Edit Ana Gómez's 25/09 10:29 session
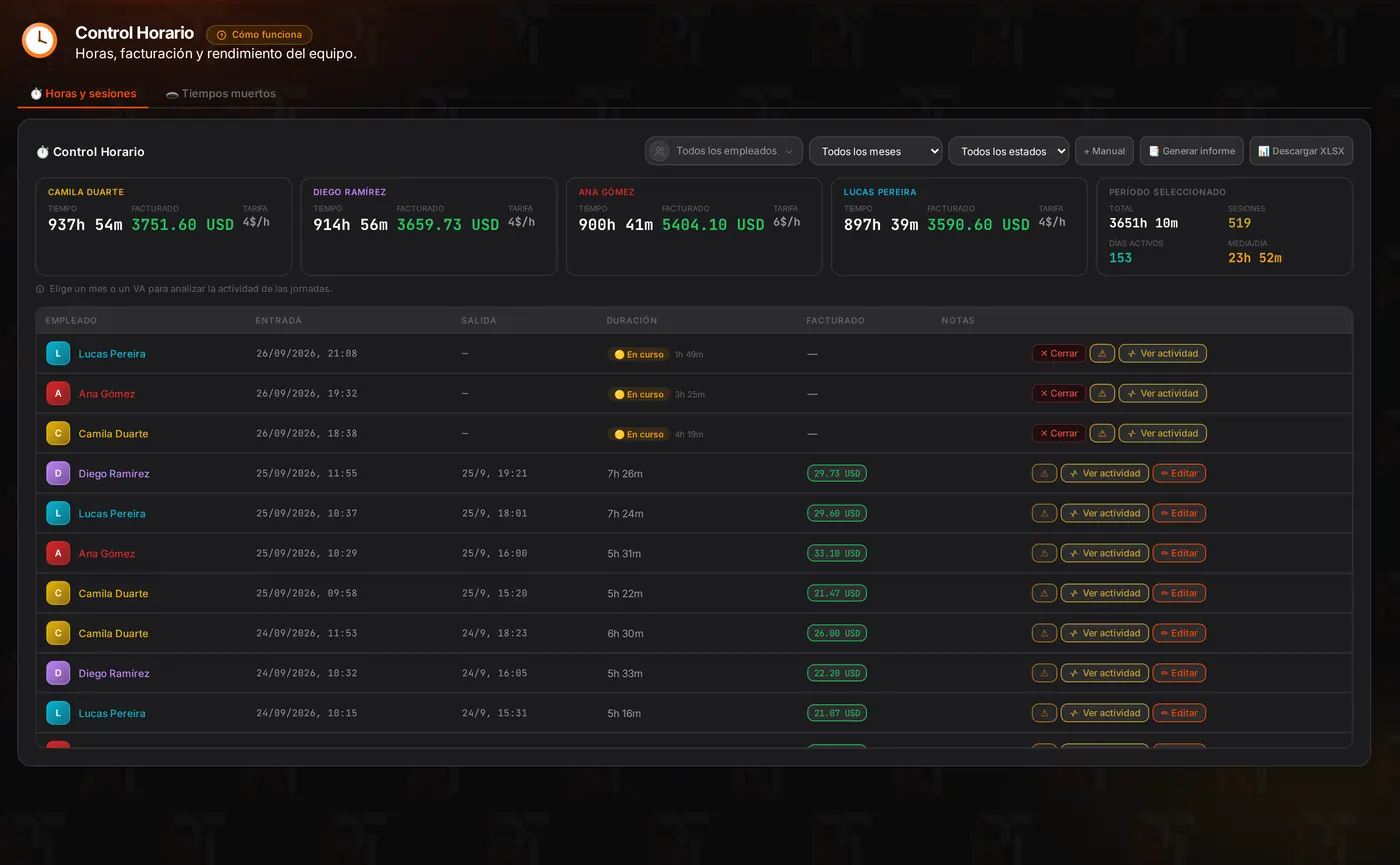 click(1179, 553)
